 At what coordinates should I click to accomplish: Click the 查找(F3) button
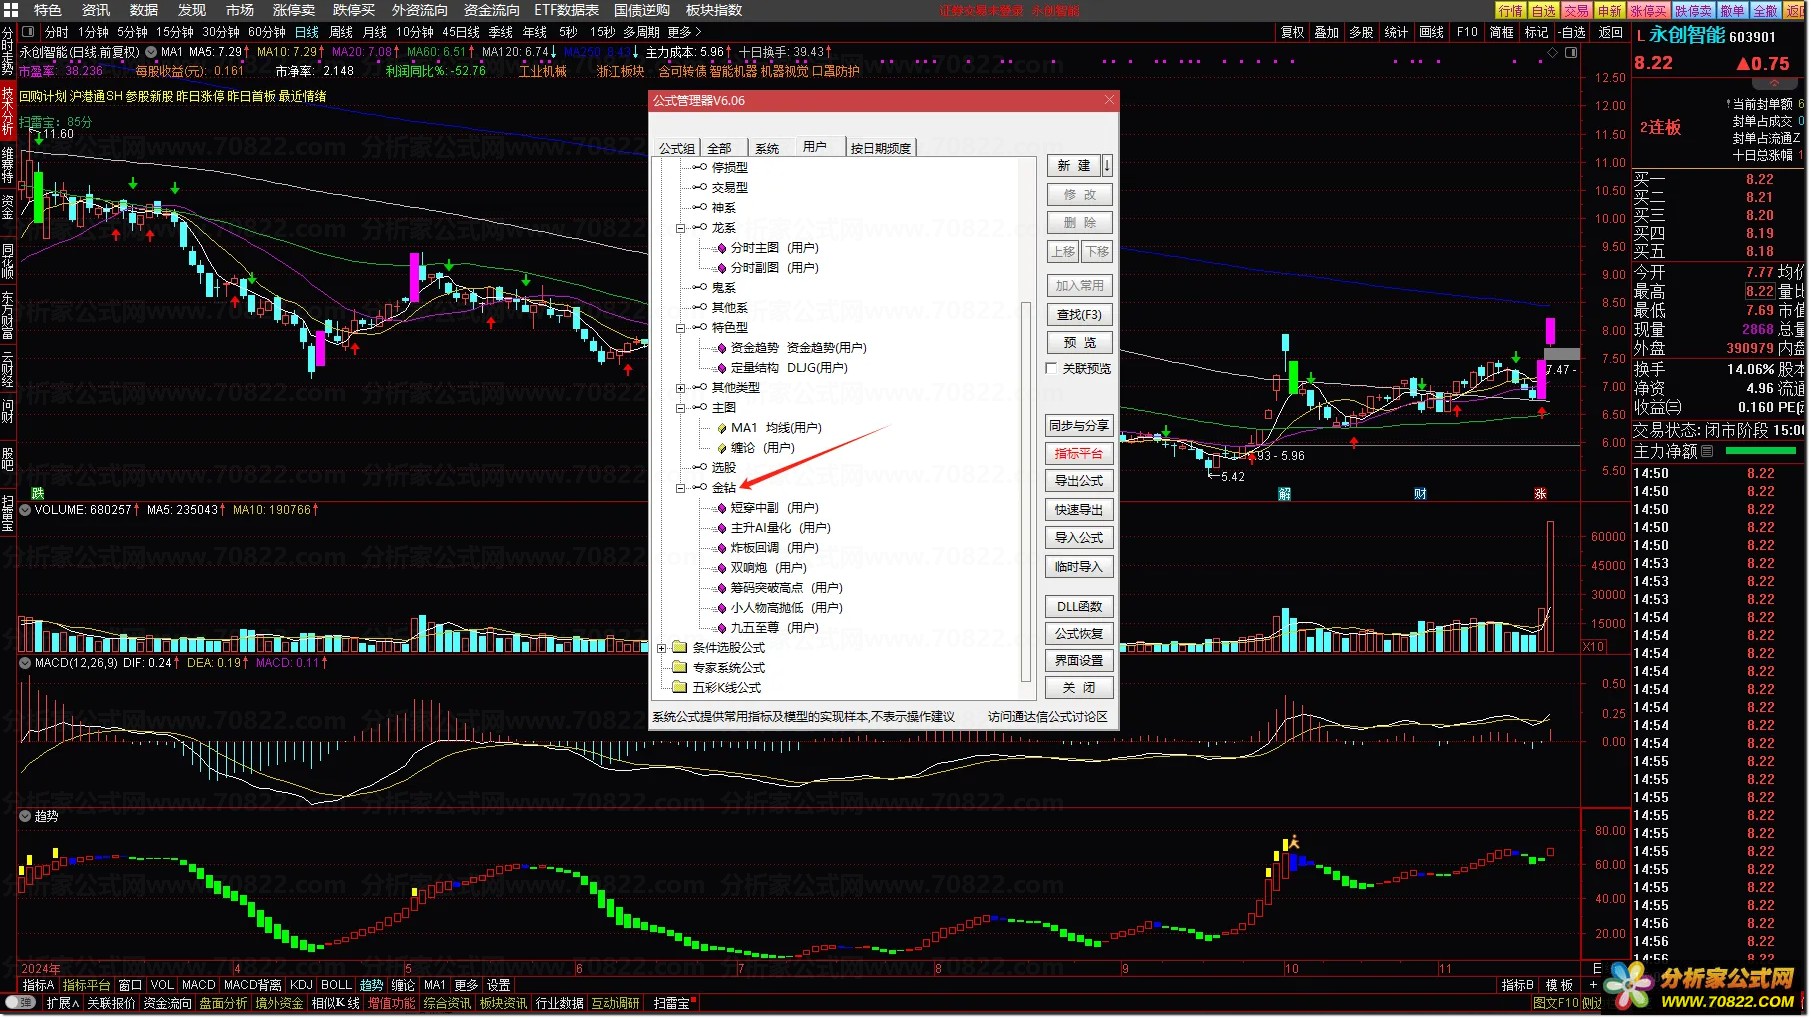[1079, 315]
